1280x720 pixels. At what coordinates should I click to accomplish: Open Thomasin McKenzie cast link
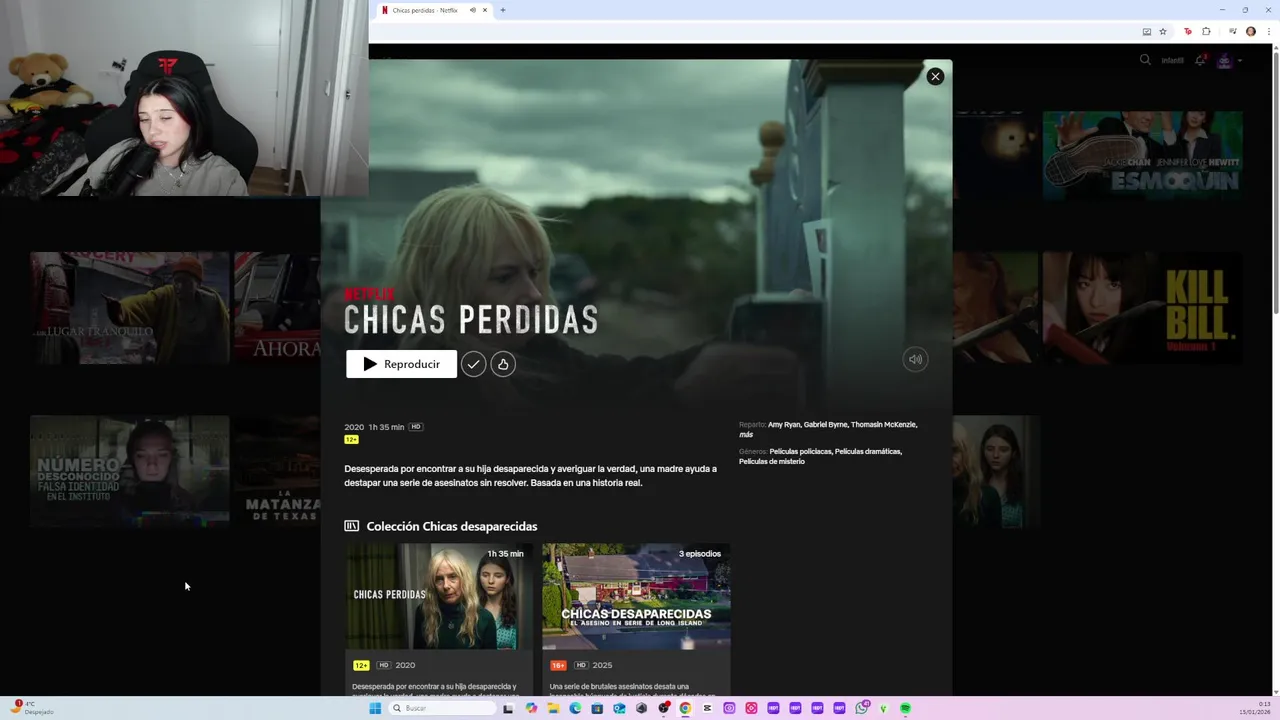(x=884, y=425)
